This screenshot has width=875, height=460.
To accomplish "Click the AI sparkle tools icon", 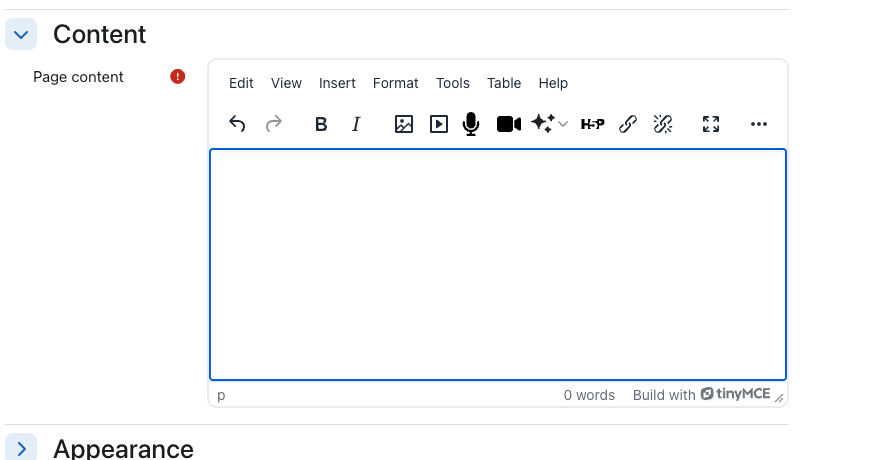I will click(542, 123).
